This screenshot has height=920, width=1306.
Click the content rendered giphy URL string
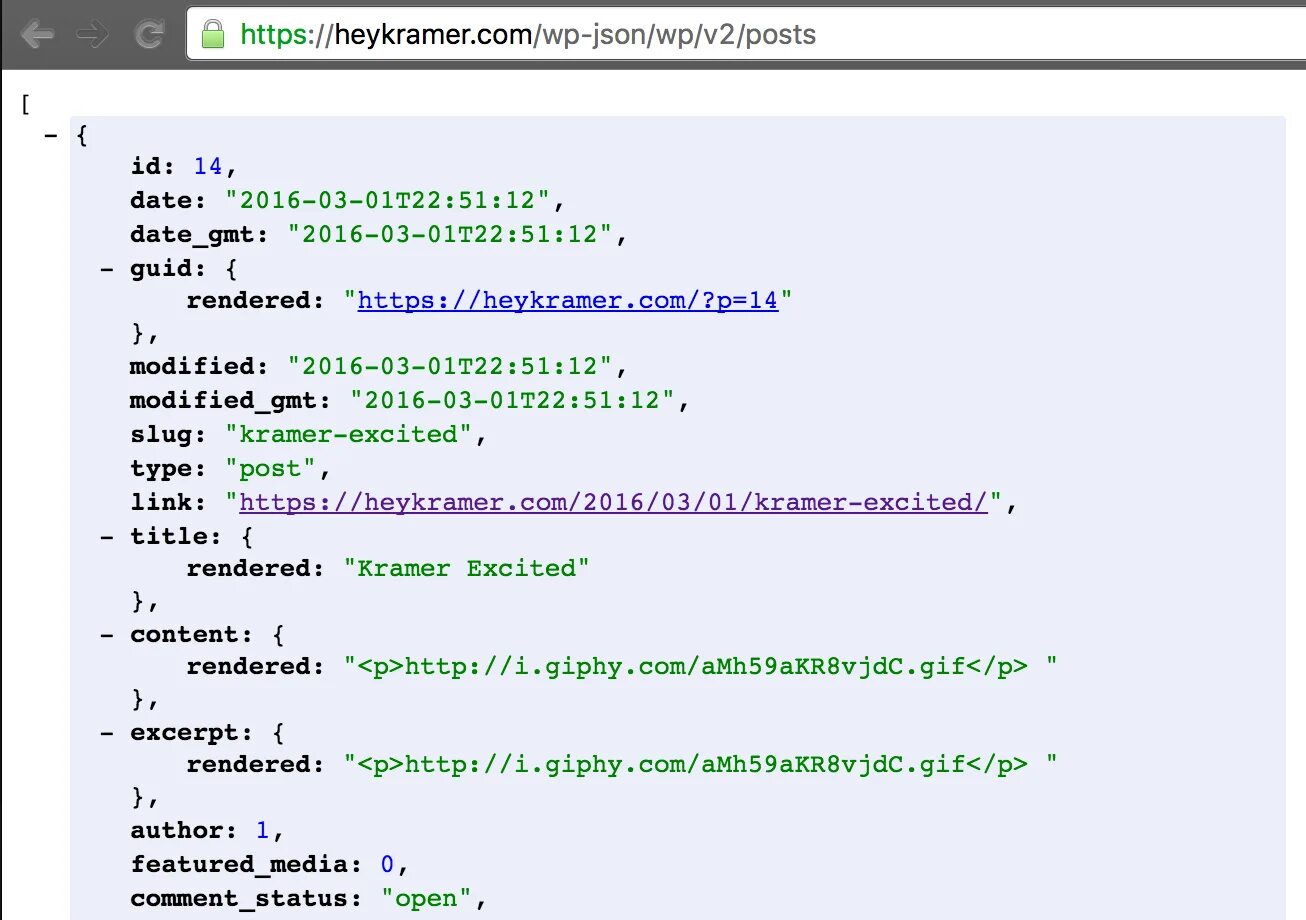point(701,666)
